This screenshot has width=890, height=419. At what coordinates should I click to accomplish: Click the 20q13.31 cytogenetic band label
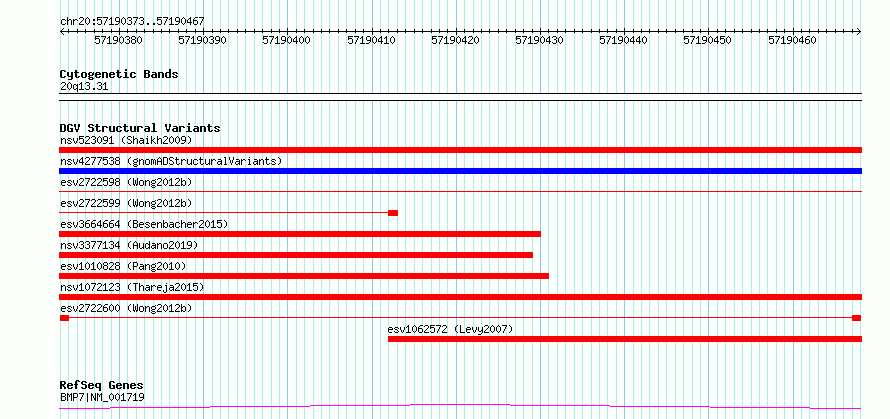tap(83, 87)
